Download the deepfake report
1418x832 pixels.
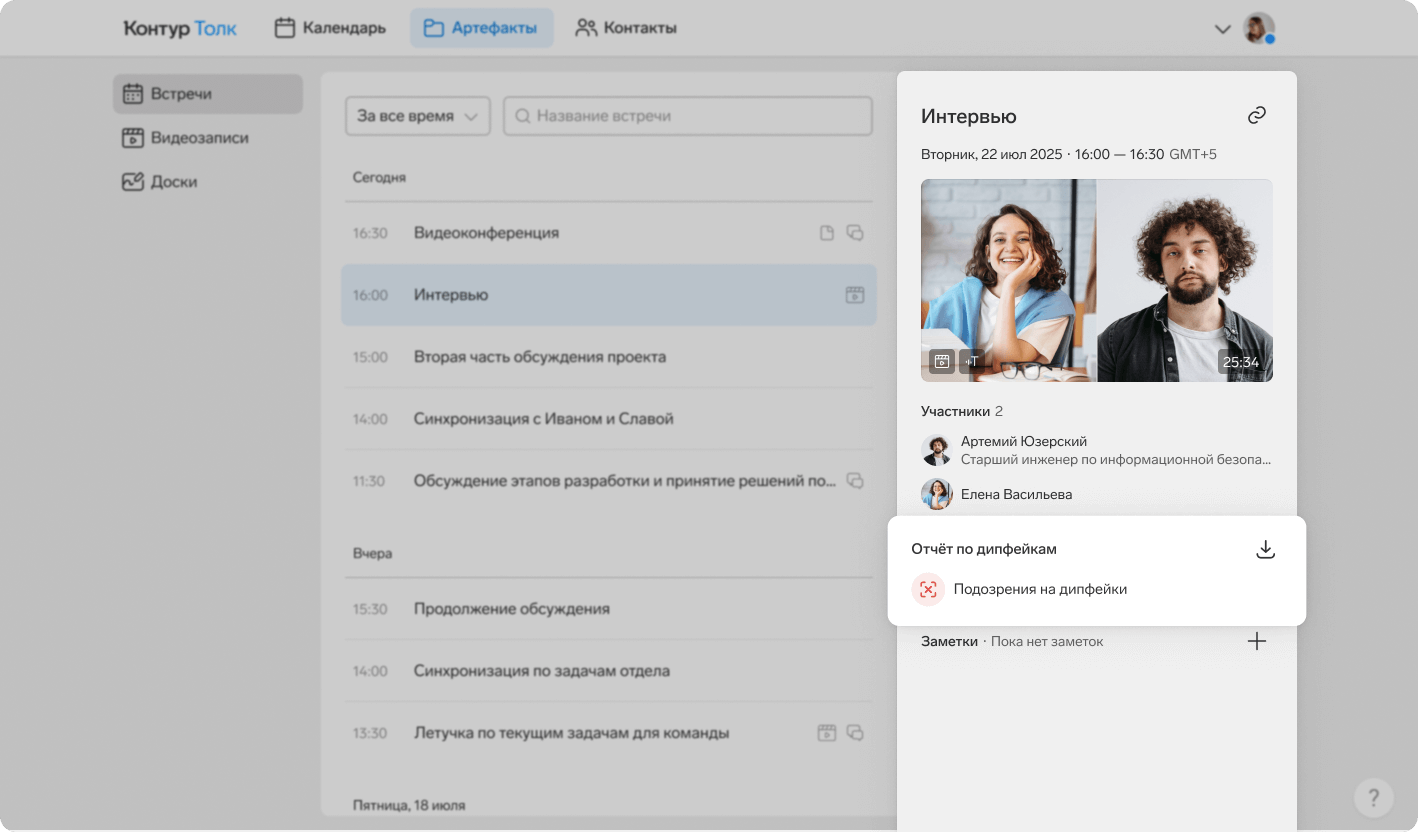[x=1265, y=549]
